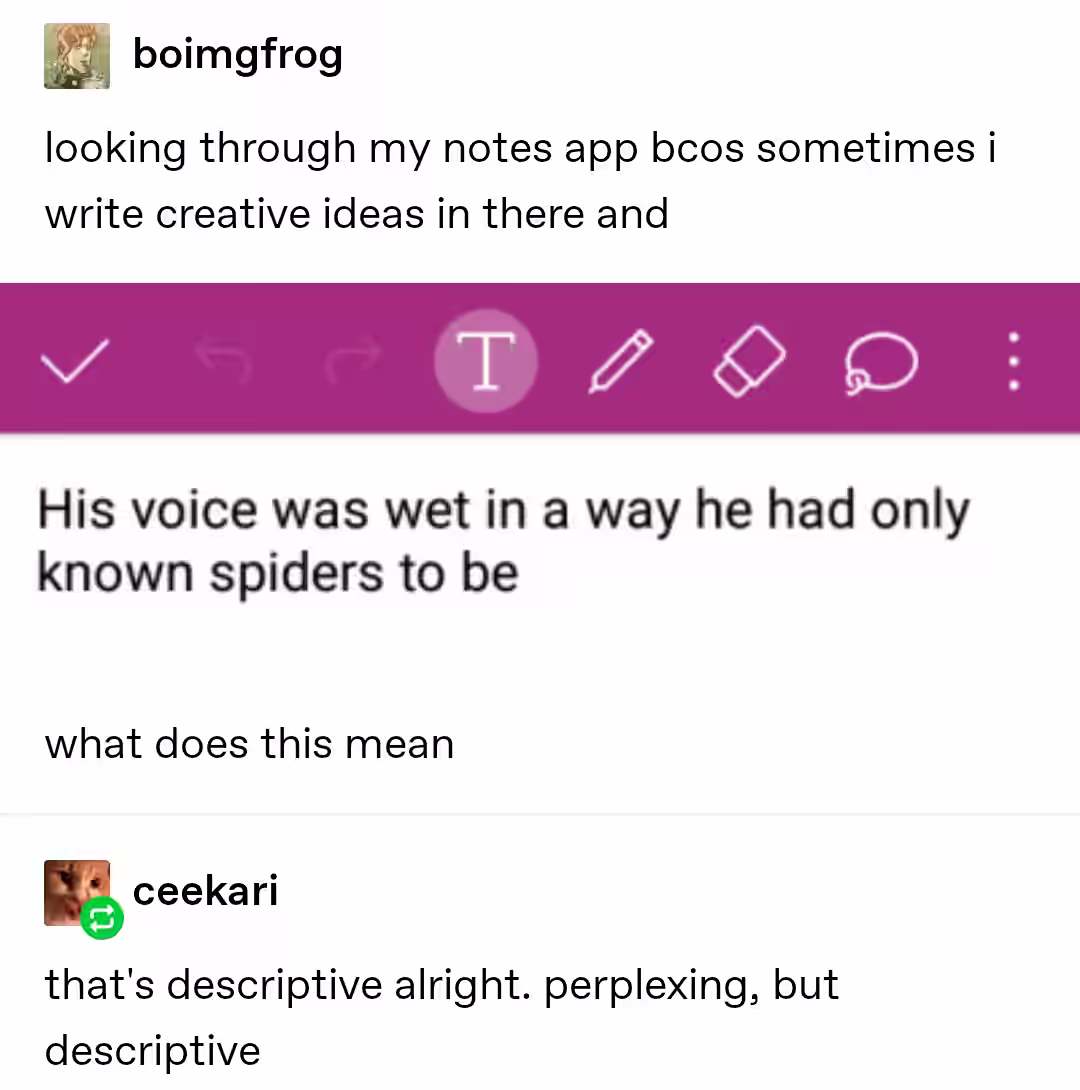Click the green reblog badge on the avatar
Screen dimensions: 1080x1090
102,918
